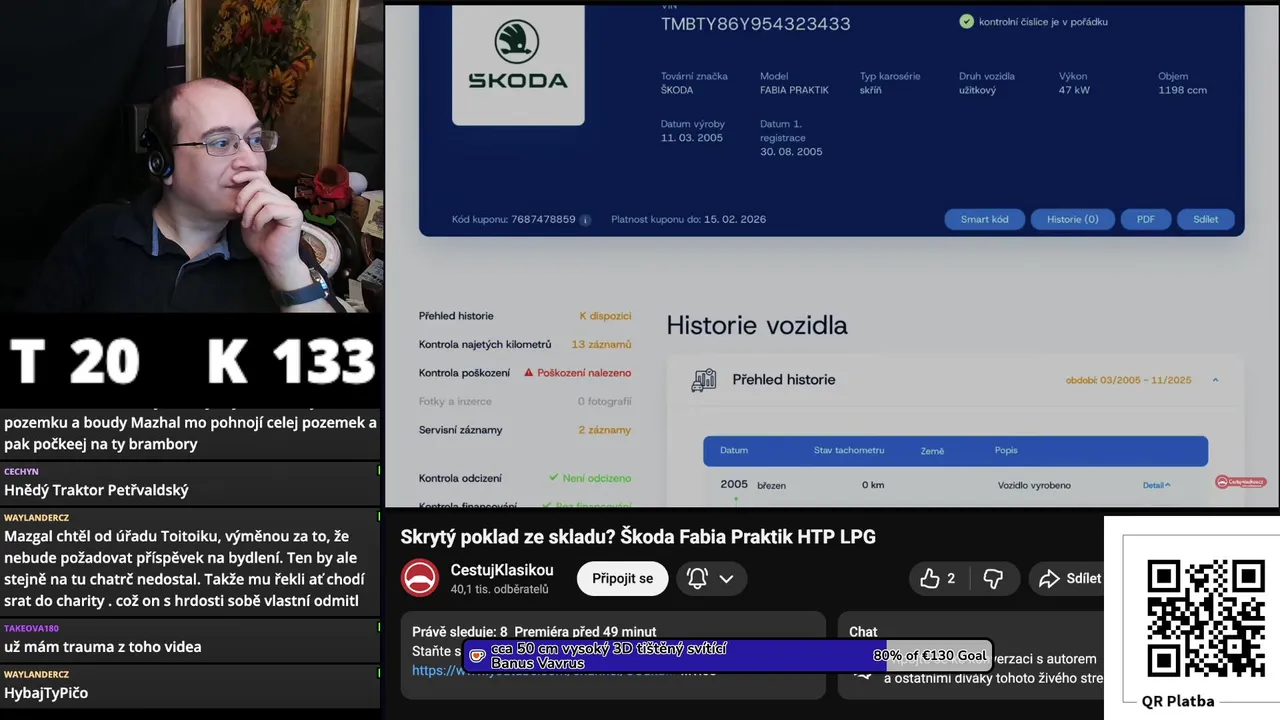Click the 2 záznamy link
Screen dimensions: 1280x720
604,430
